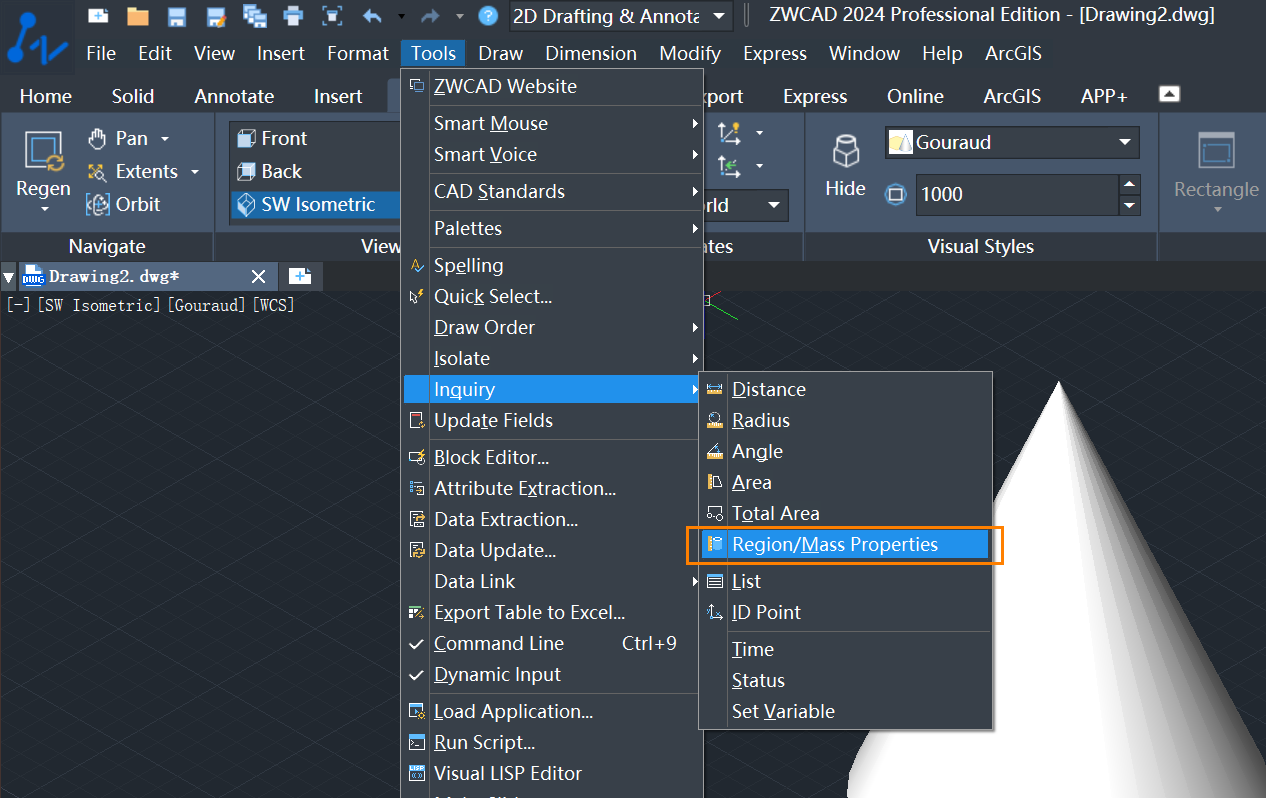
Task: Click the [Gouraud] viewport label
Action: tap(206, 305)
